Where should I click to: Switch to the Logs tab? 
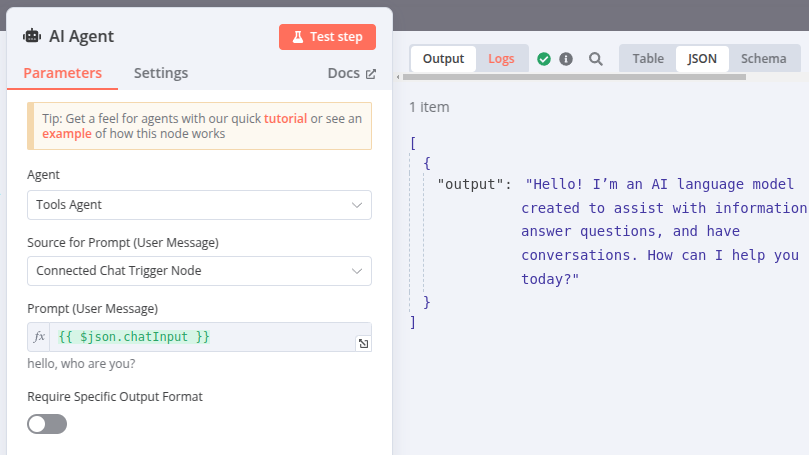pyautogui.click(x=501, y=59)
